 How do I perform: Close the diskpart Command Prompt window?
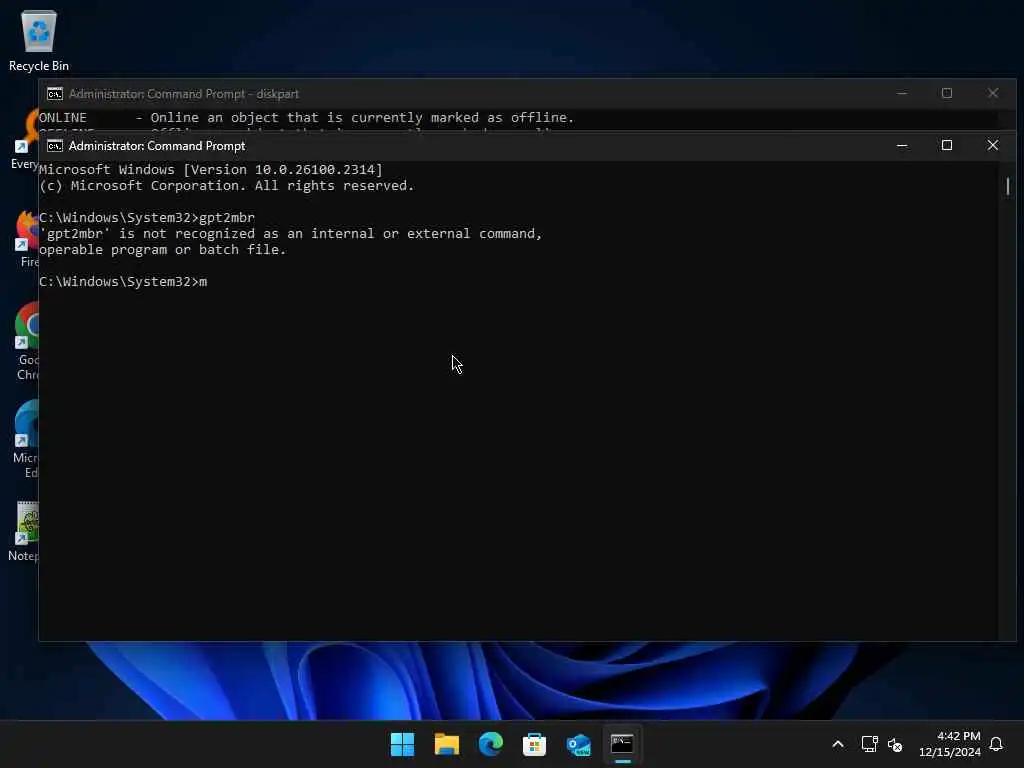tap(993, 93)
